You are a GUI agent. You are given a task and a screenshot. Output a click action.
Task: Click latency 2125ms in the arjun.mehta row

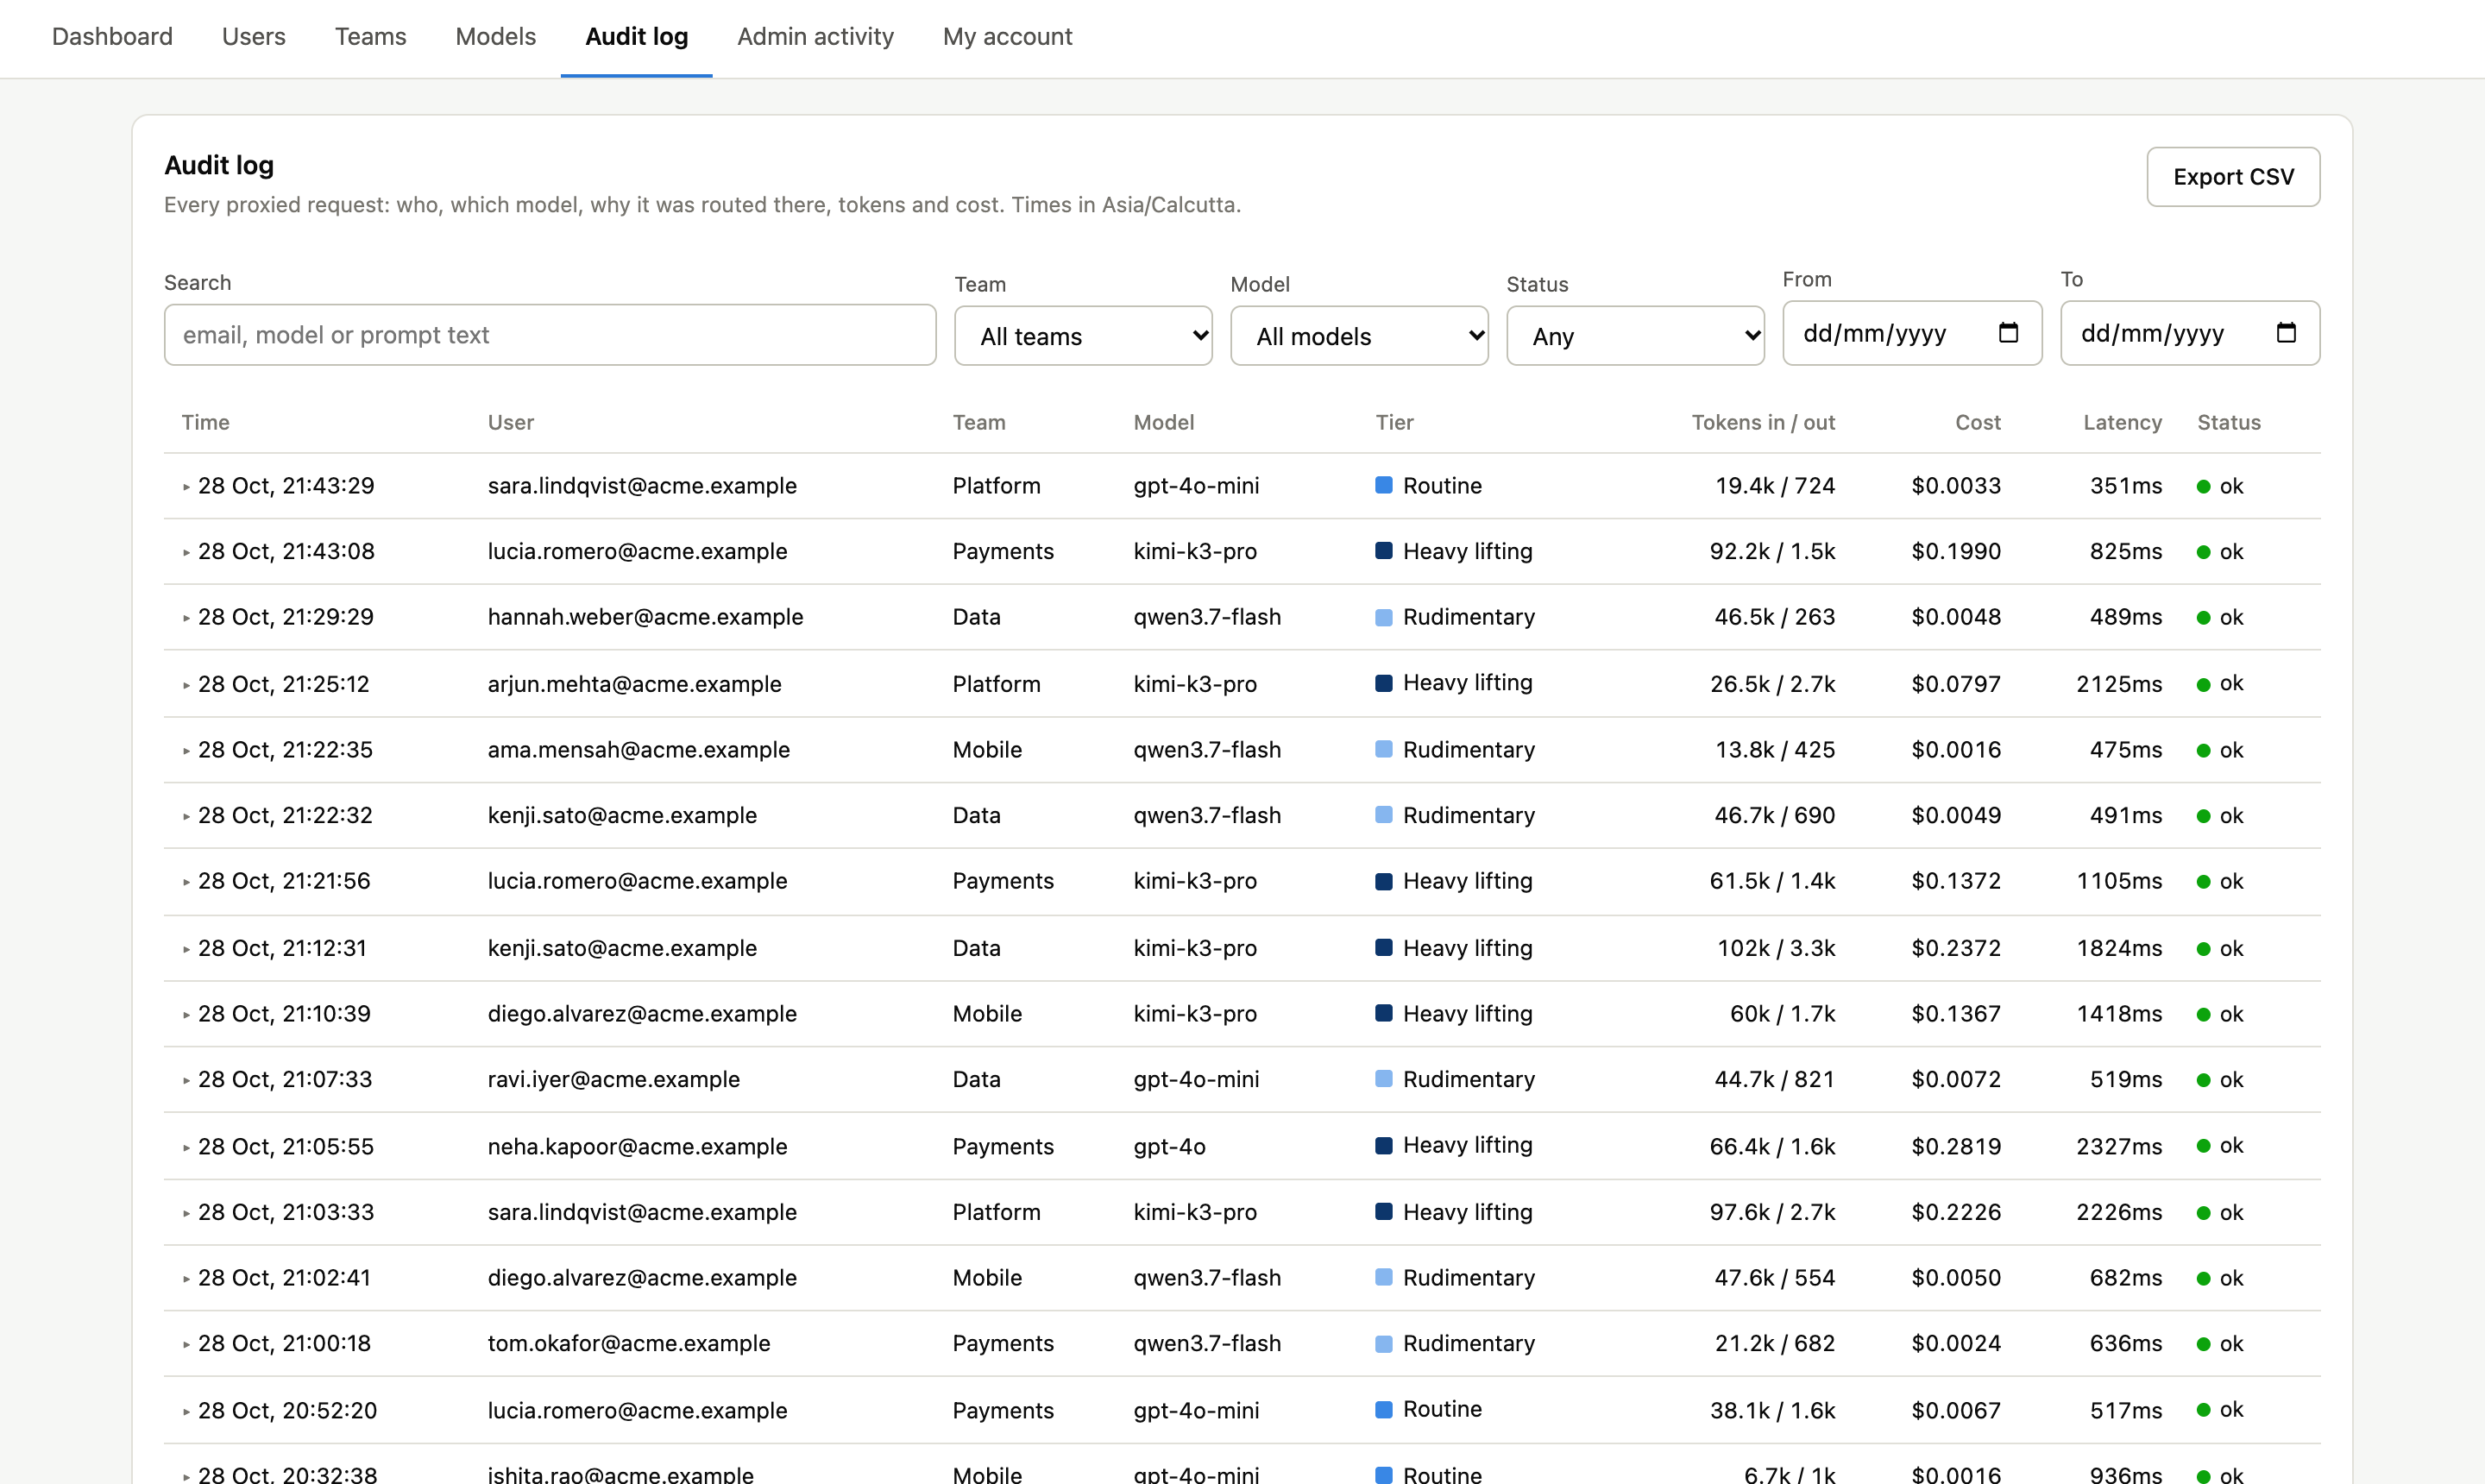point(2119,684)
